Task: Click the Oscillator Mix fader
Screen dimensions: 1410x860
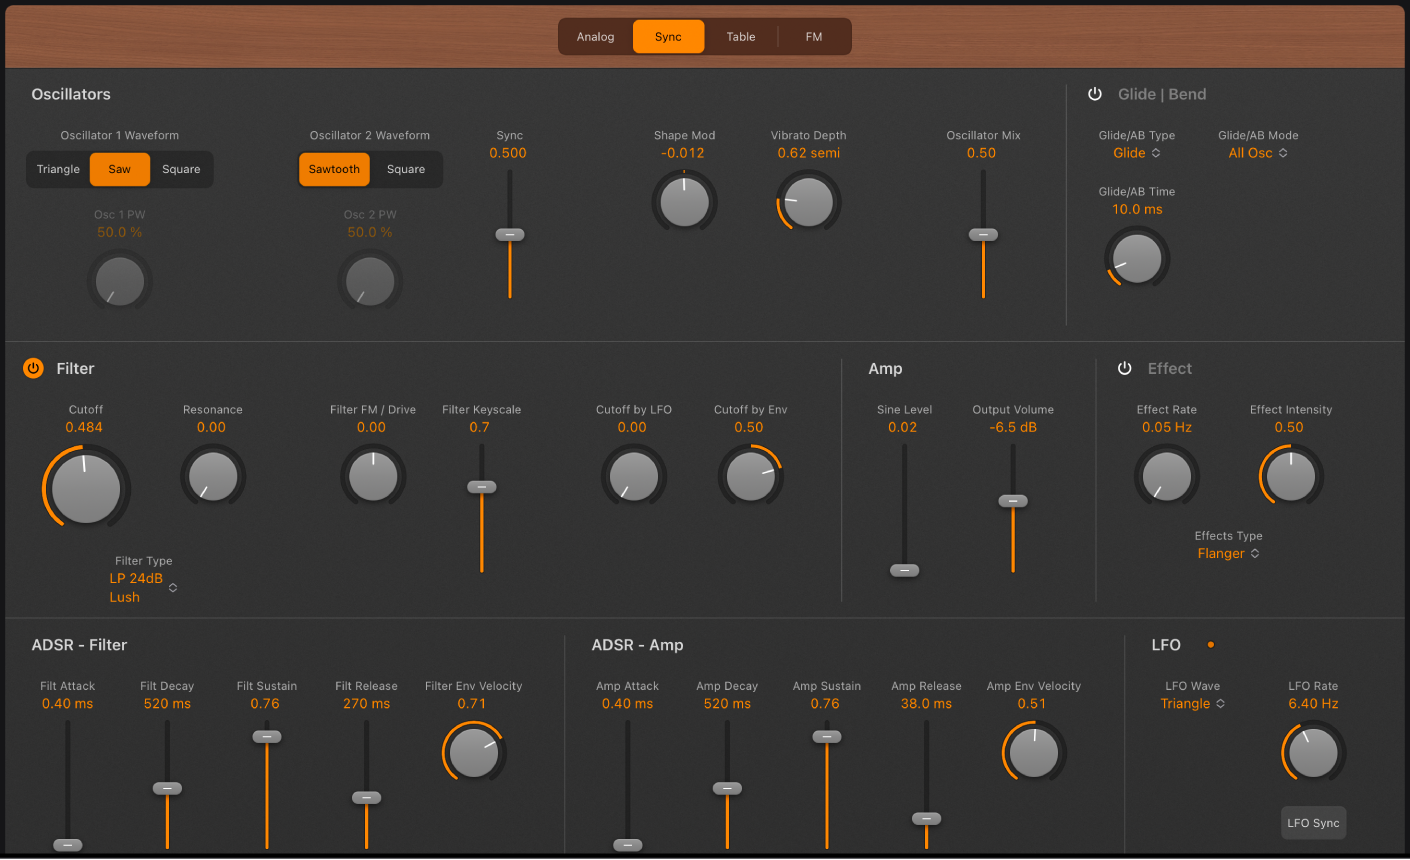Action: (x=983, y=234)
